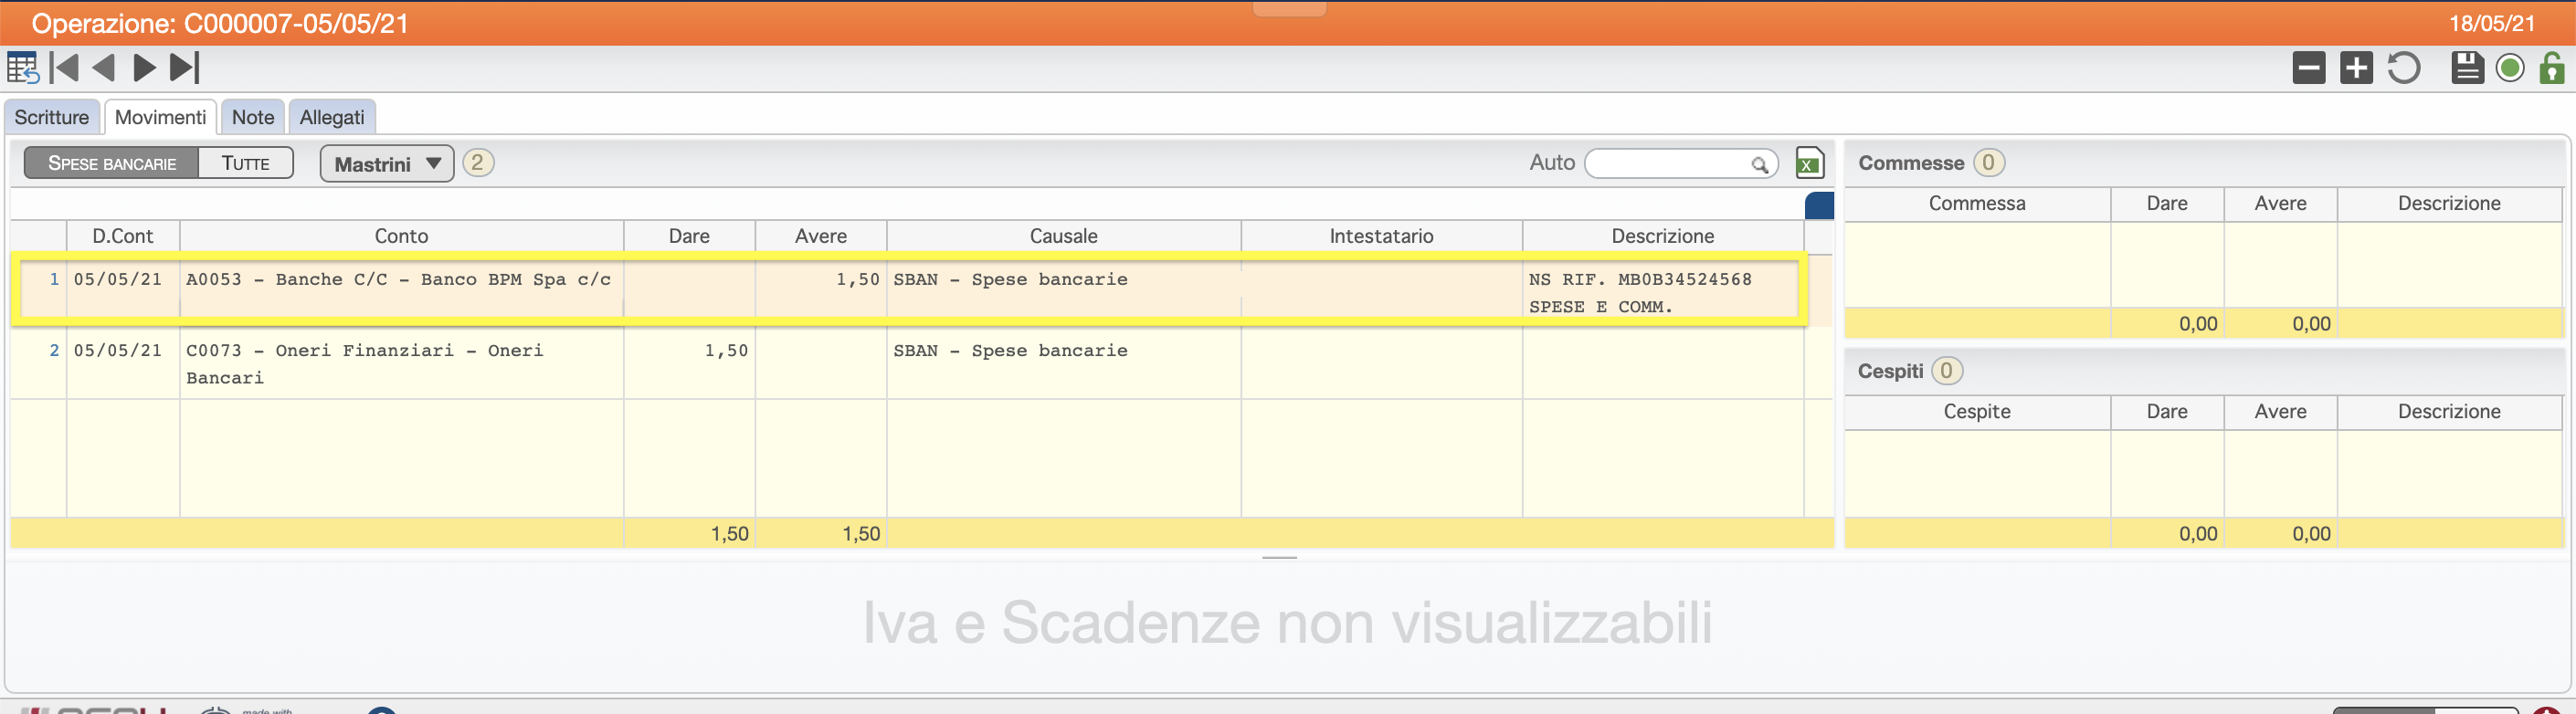The image size is (2576, 714).
Task: Go to previous record
Action: point(103,68)
